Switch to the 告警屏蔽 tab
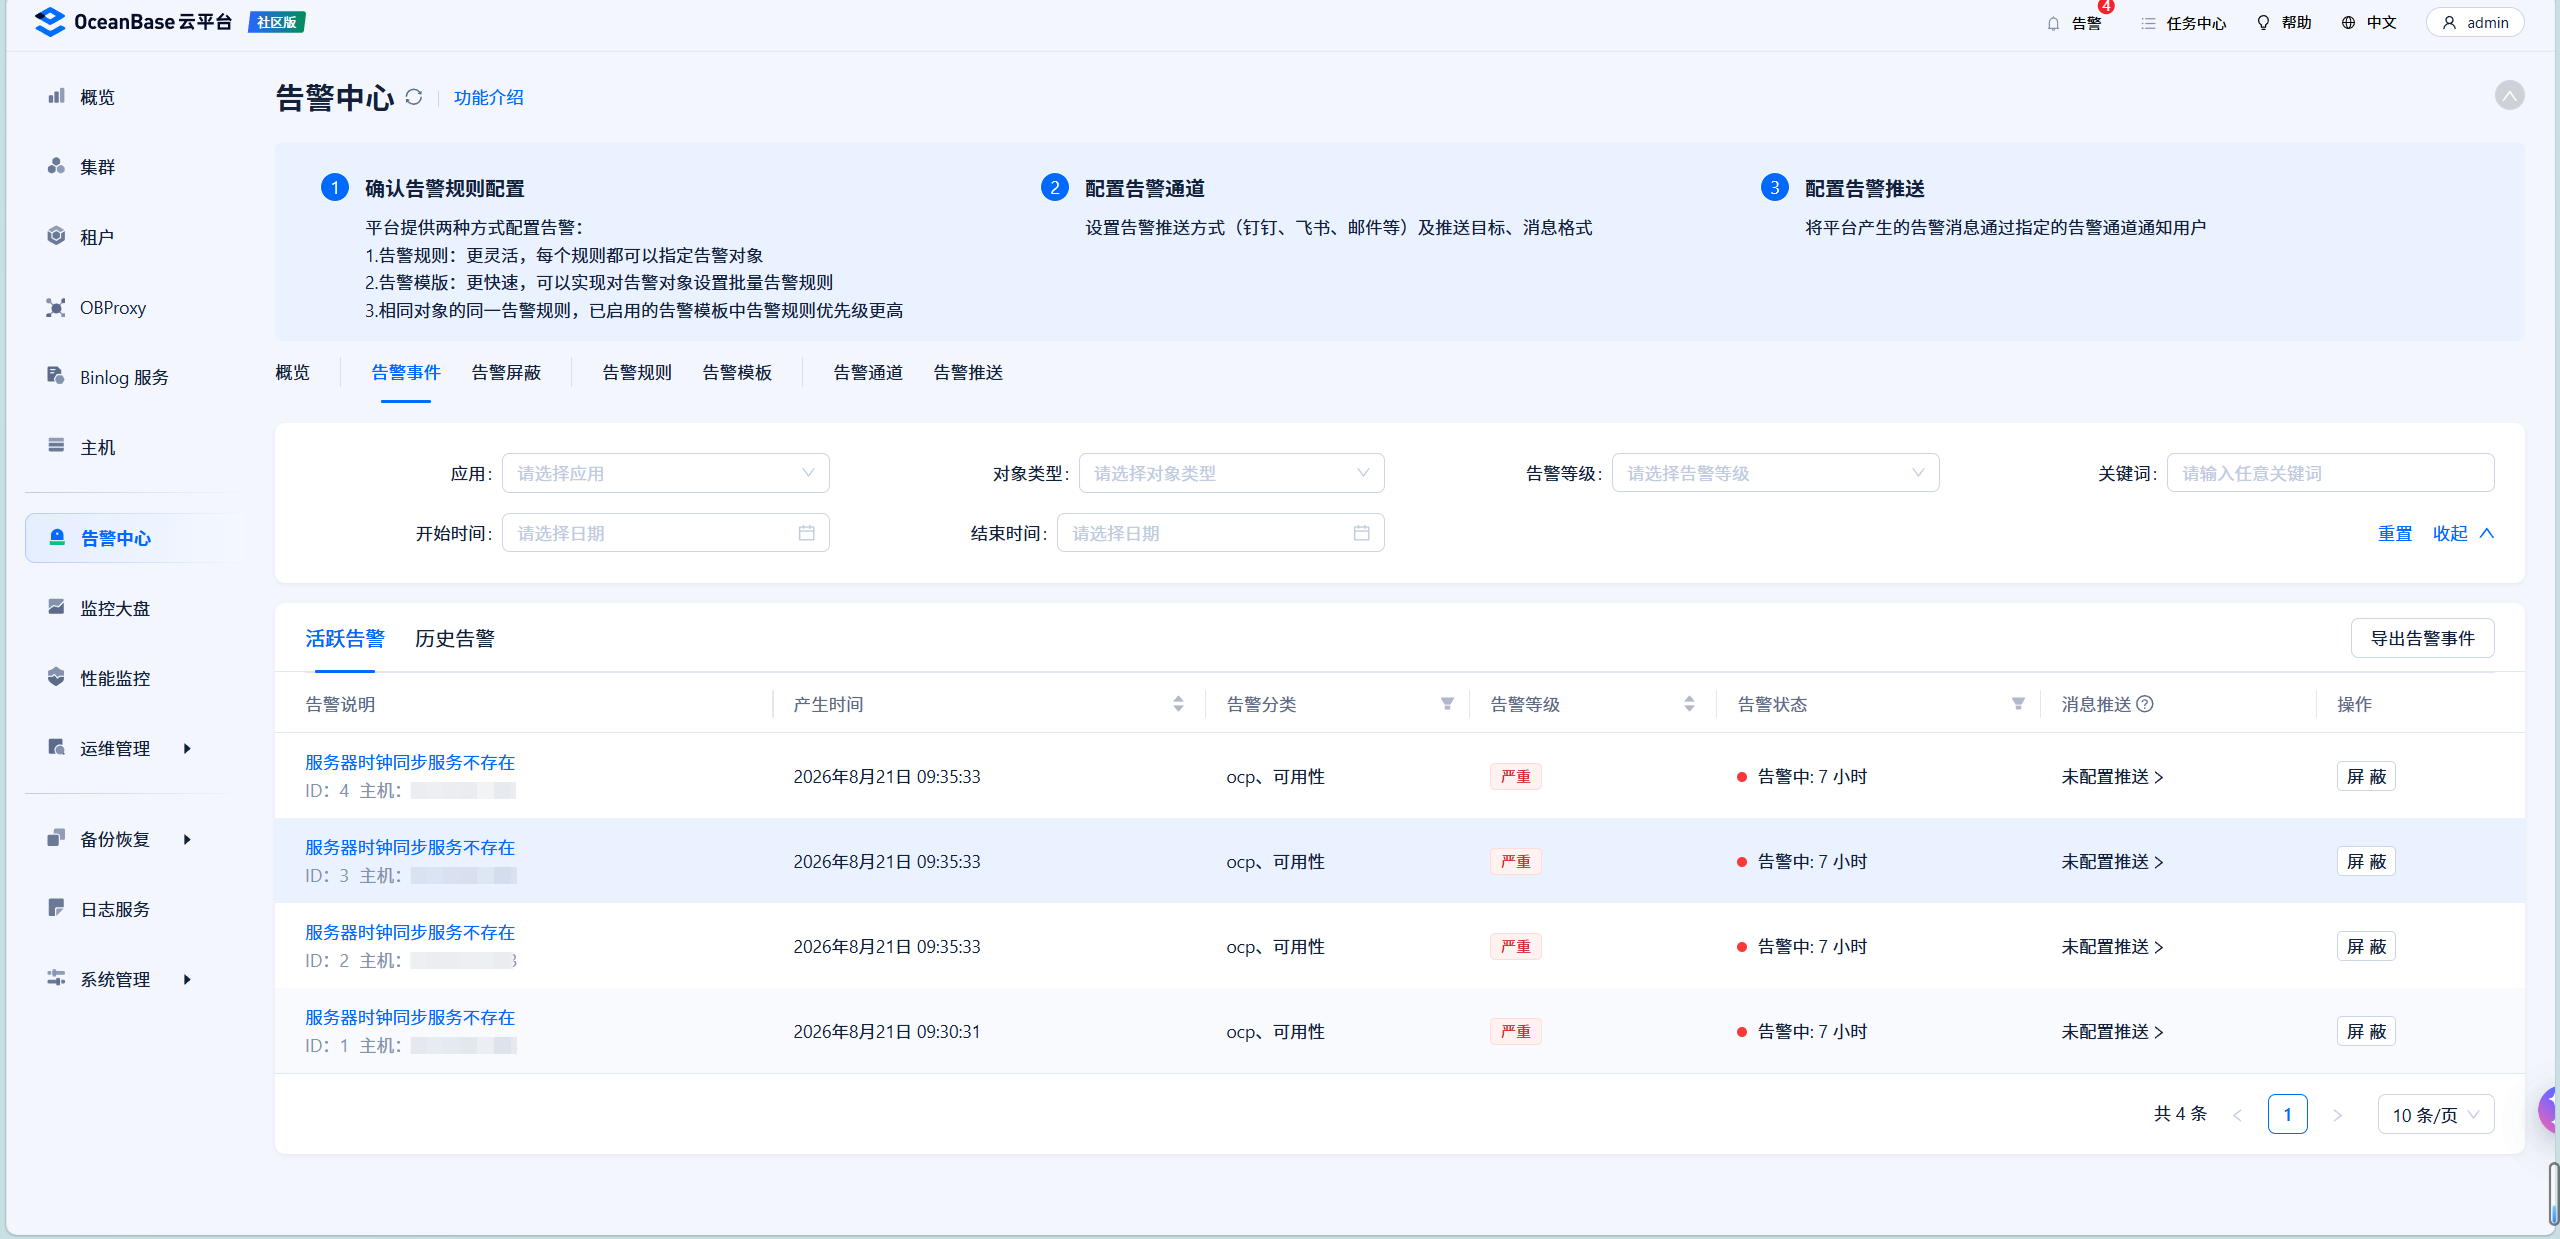Viewport: 2560px width, 1239px height. [x=506, y=373]
